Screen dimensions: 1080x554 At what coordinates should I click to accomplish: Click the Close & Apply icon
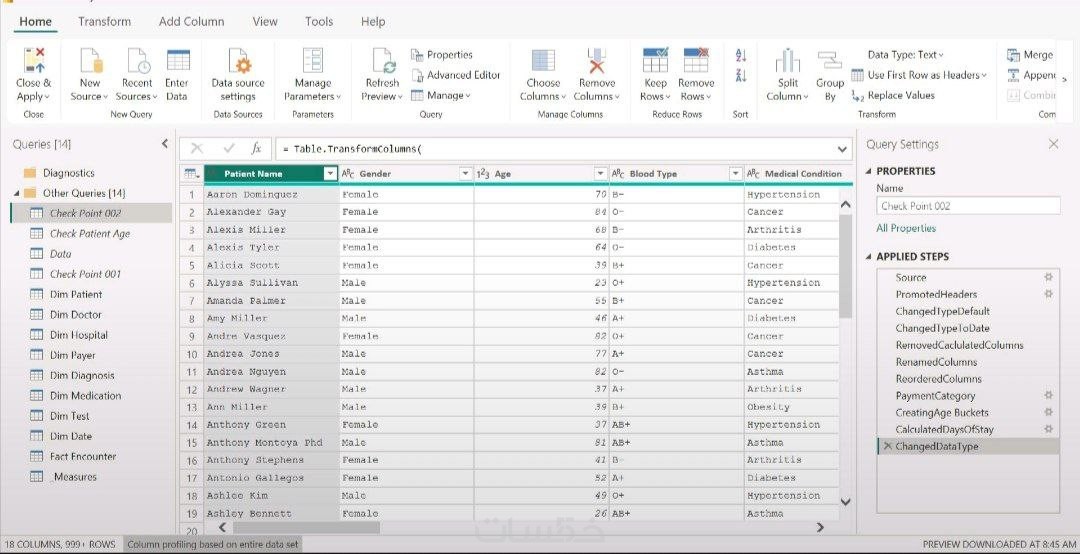coord(33,61)
